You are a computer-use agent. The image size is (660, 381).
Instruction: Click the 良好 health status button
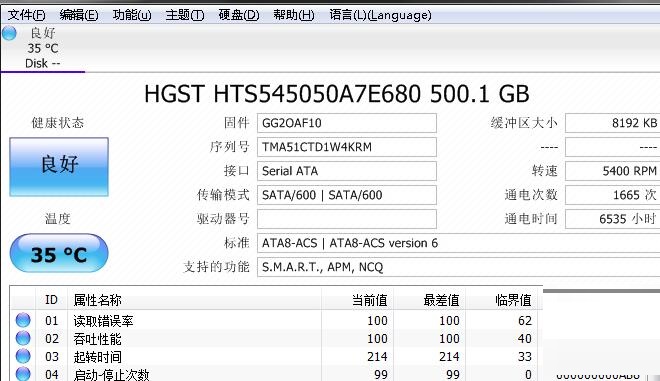(59, 167)
